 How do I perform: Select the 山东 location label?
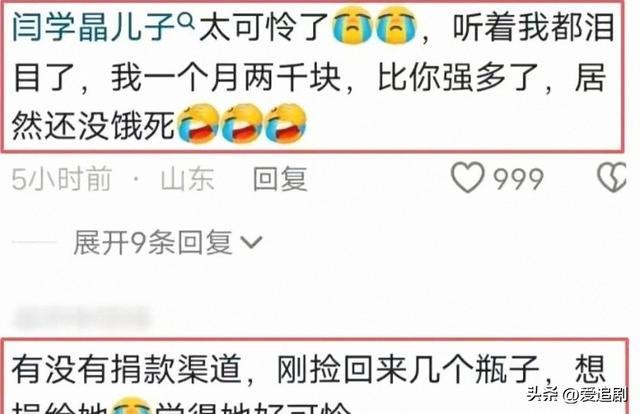coord(188,179)
